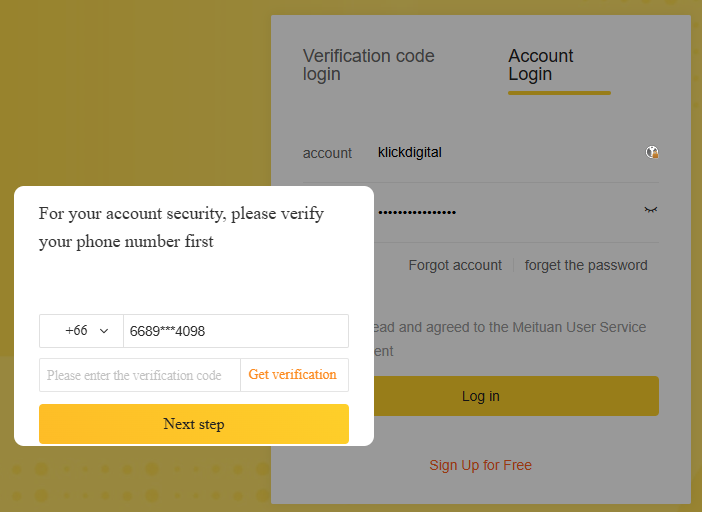Click the chevron arrow beside +66
Viewport: 702px width, 512px height.
click(x=104, y=331)
